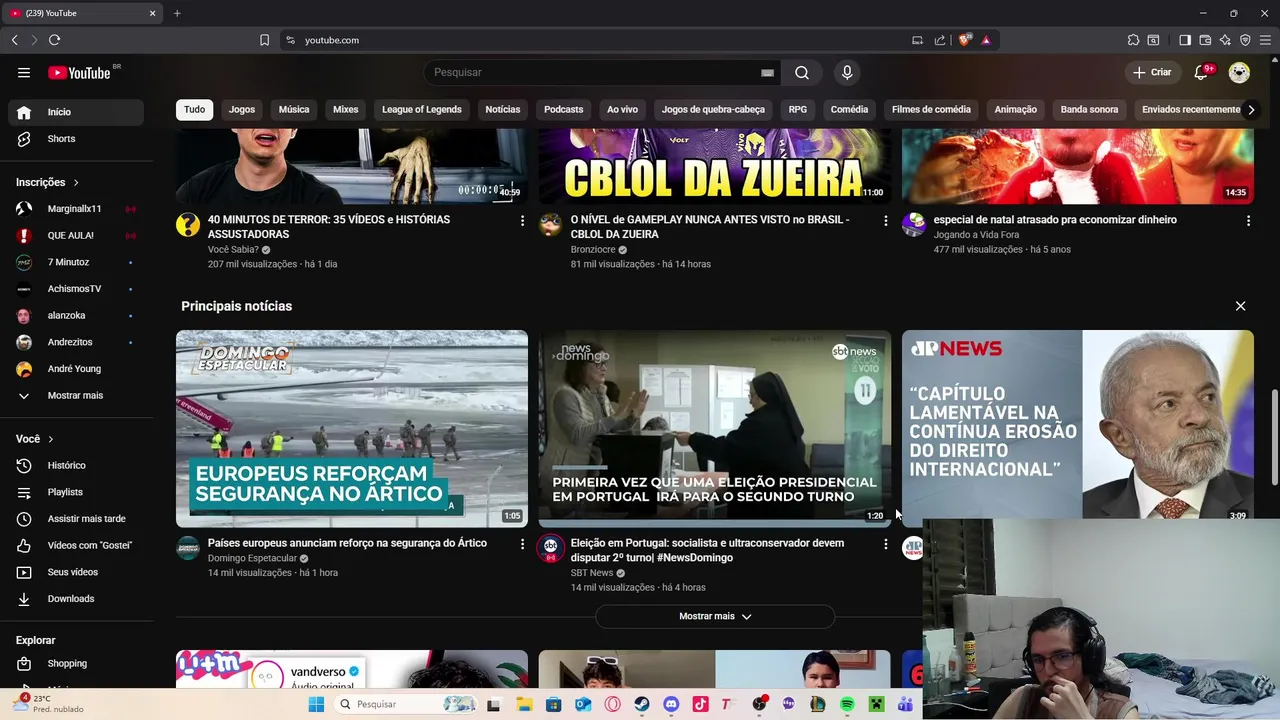Open the Brave VPN shield icon

[1245, 40]
